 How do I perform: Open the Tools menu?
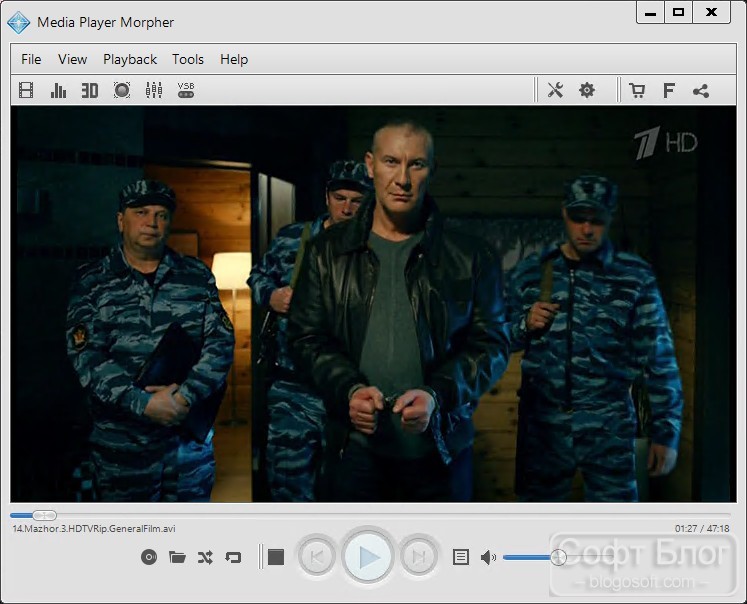point(188,59)
